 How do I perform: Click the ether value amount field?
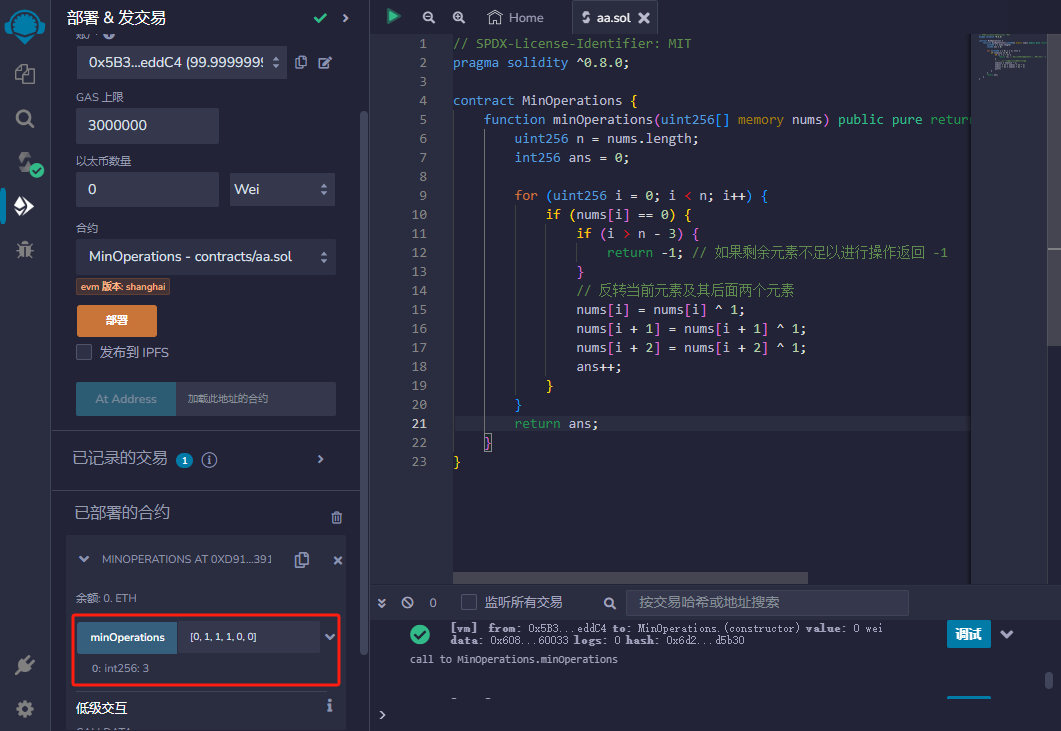pos(148,190)
